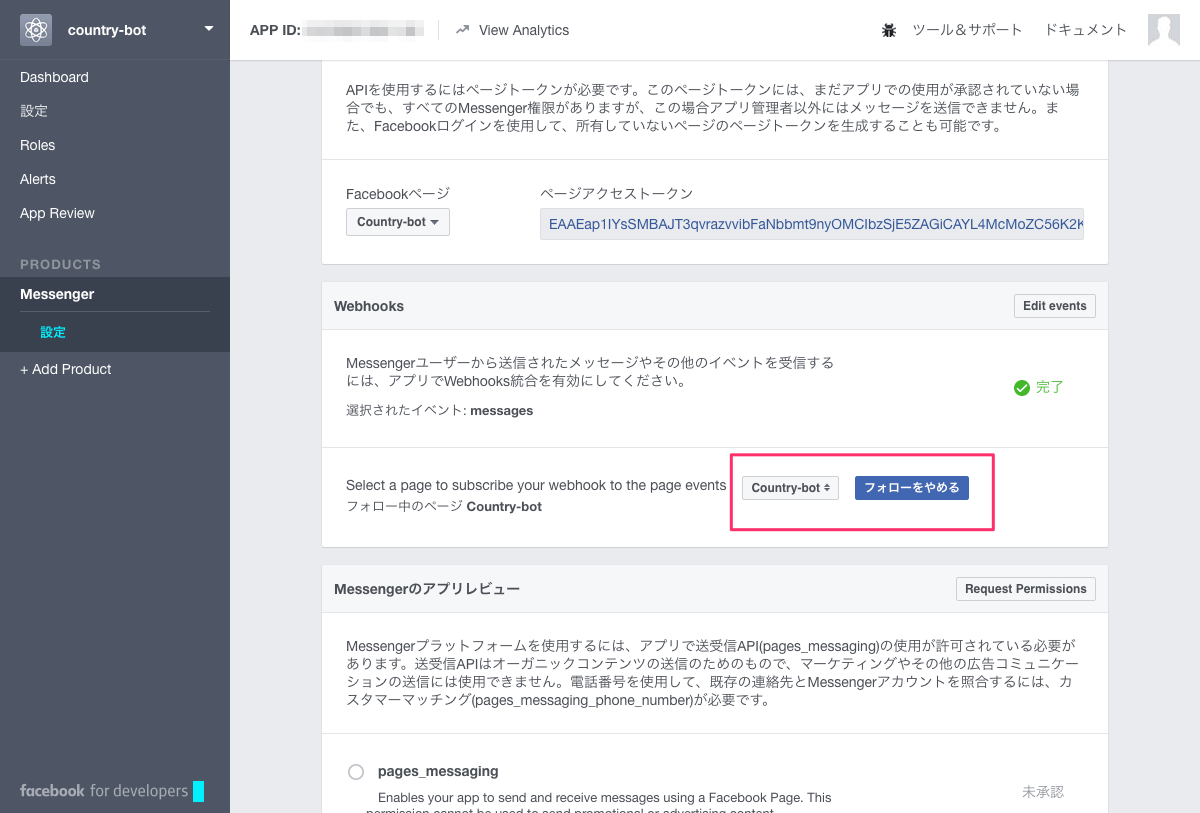Click the country-bot atom app icon

coord(36,29)
